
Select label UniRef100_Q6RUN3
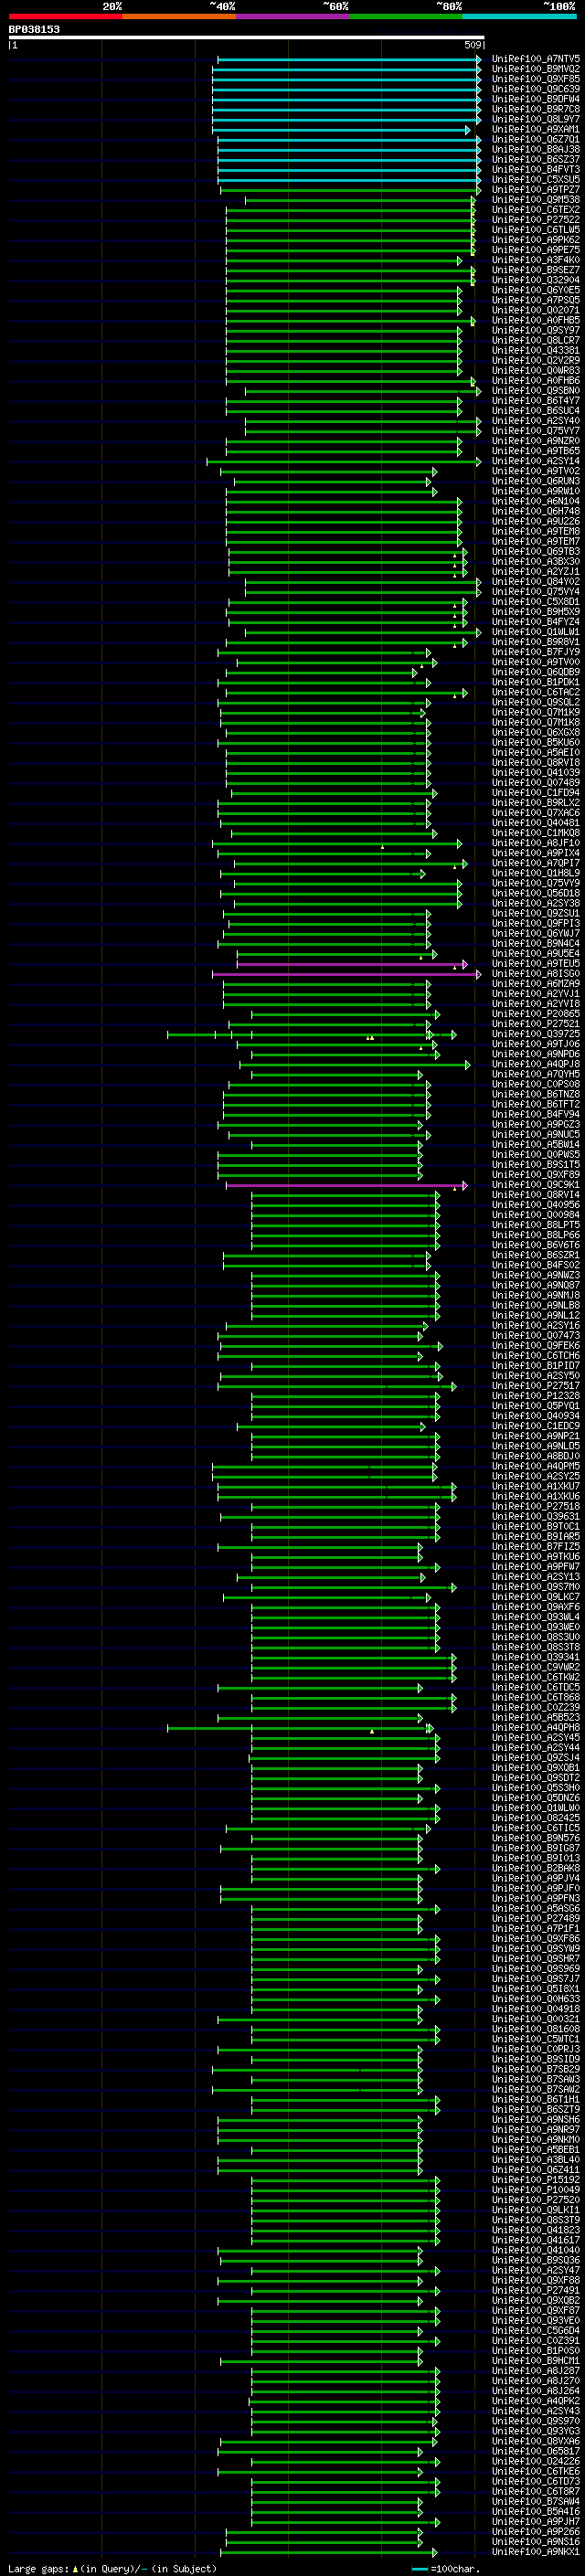pos(535,481)
